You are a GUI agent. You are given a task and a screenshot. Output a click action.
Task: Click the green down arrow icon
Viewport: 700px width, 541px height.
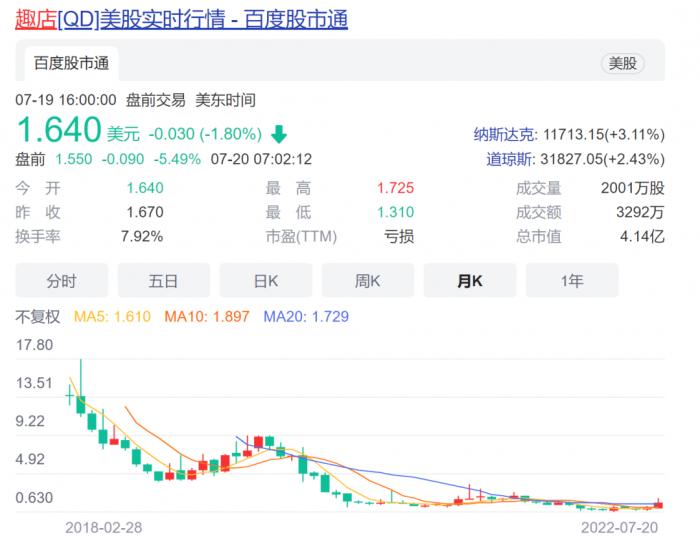click(x=279, y=134)
